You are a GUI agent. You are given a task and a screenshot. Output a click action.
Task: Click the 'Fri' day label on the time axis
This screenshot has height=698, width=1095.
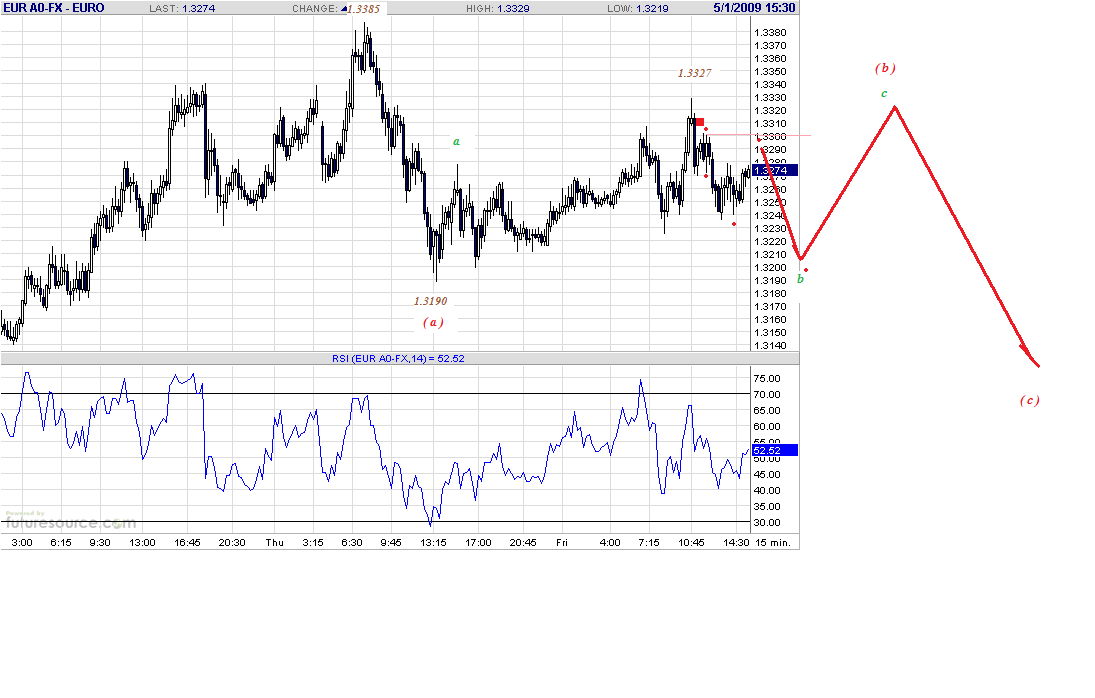pos(562,542)
